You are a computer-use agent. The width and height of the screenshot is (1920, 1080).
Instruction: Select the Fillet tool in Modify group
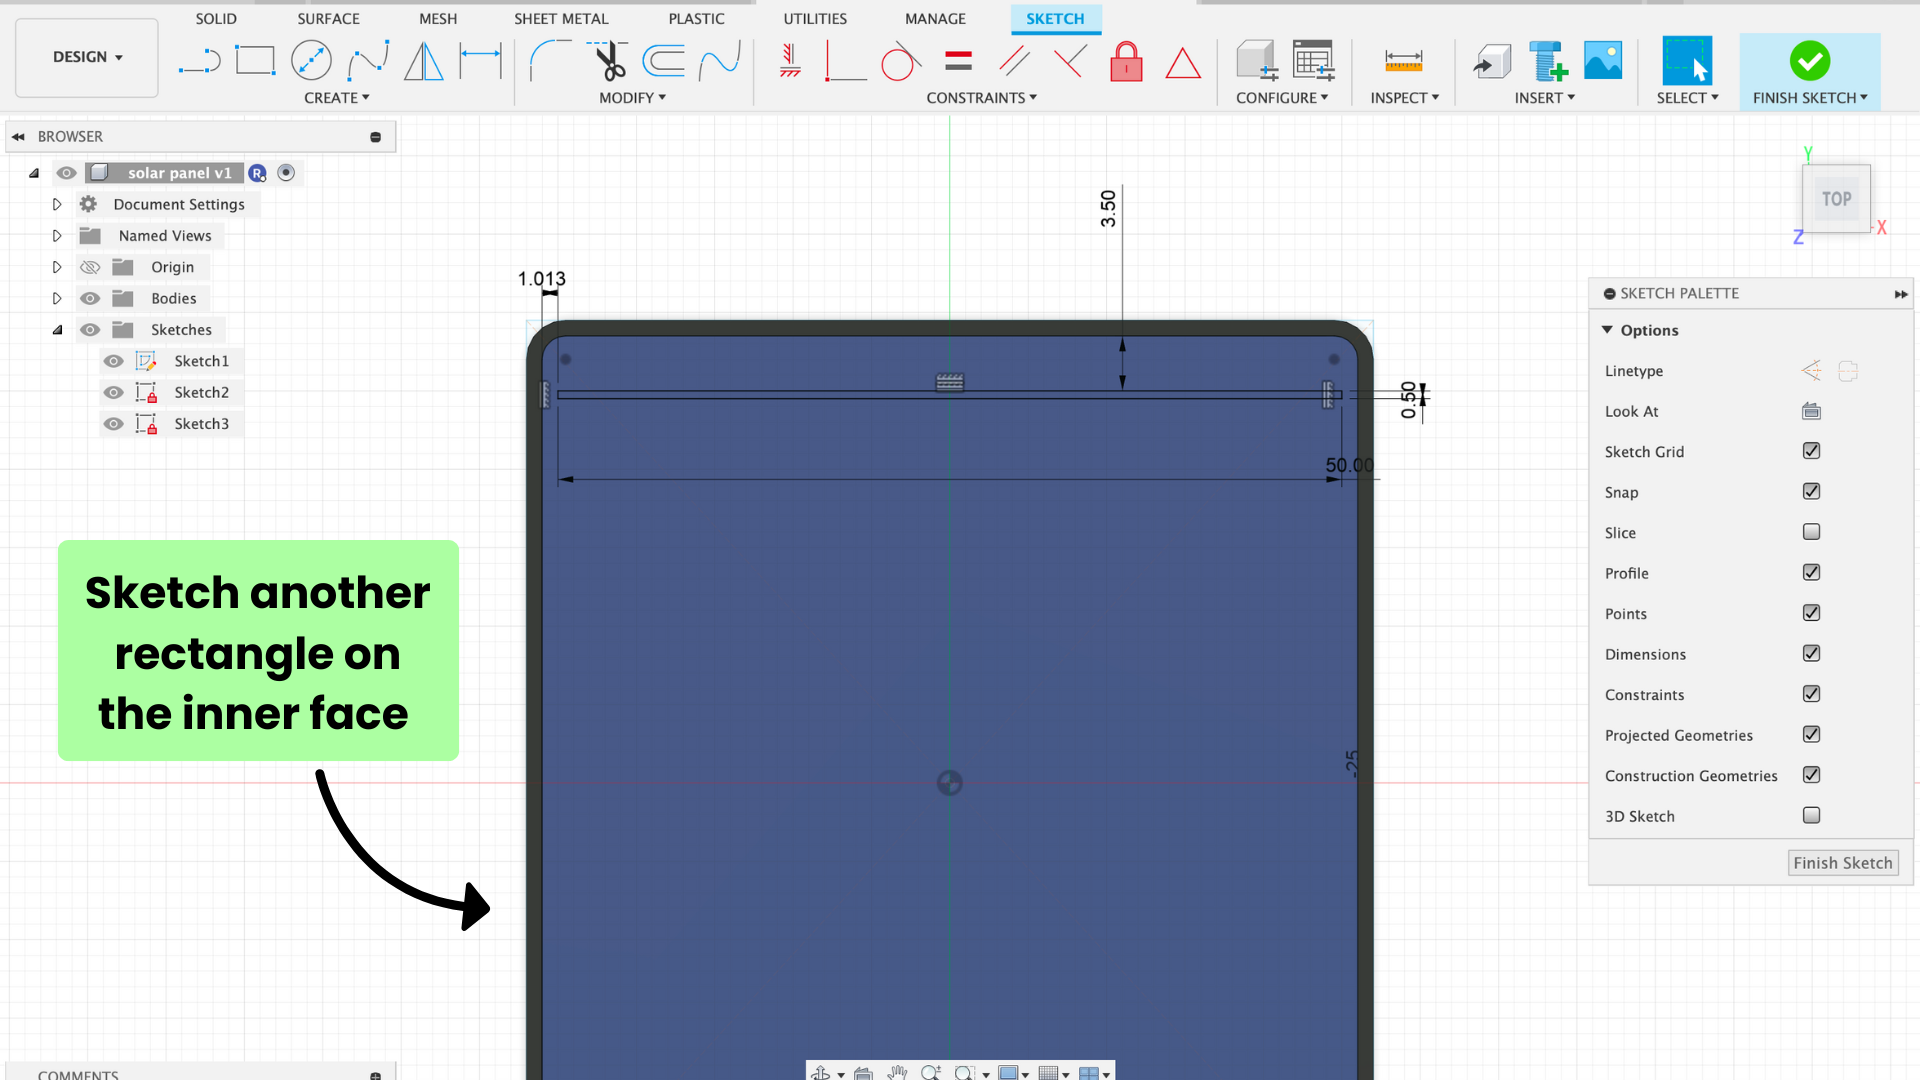549,61
